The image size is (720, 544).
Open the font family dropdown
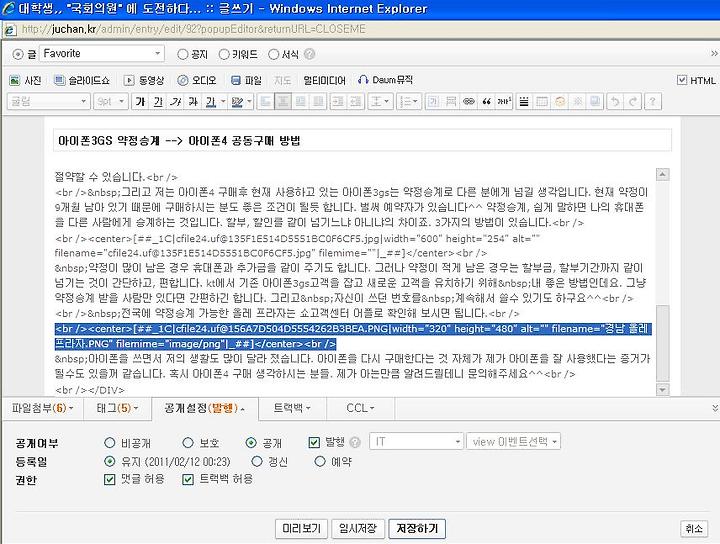pos(48,101)
